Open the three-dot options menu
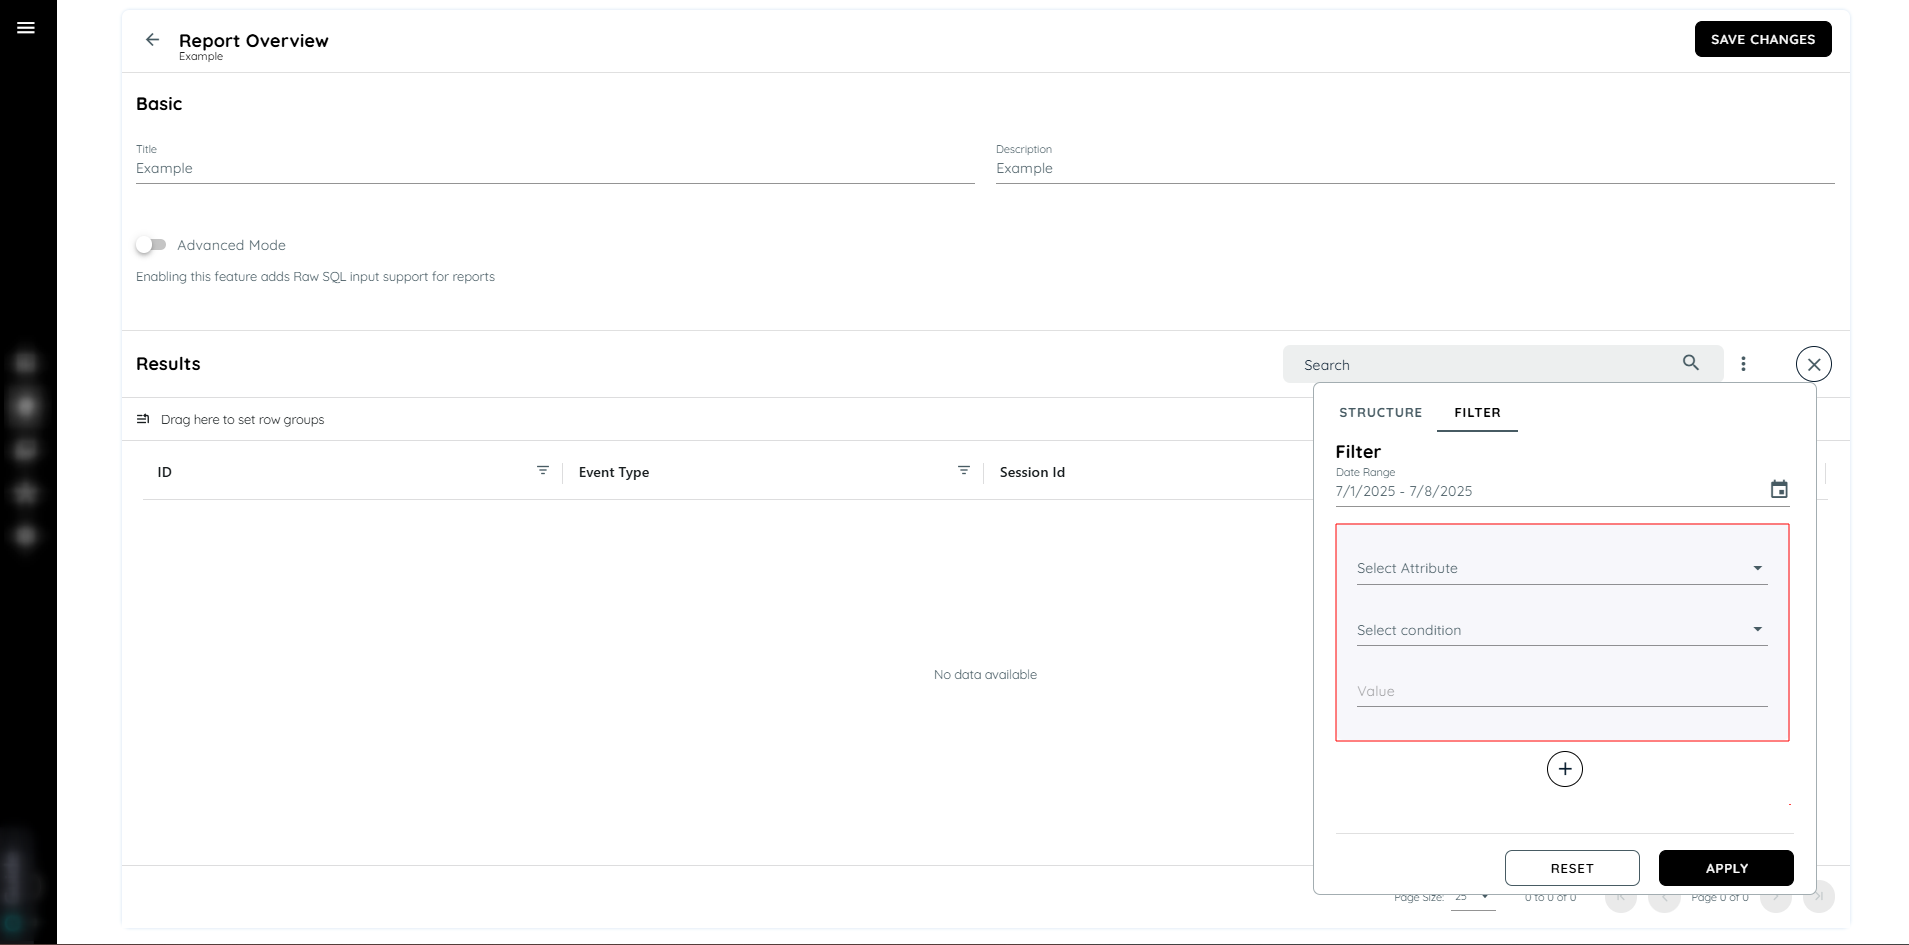Screen dimensions: 1909x945 [x=1743, y=364]
